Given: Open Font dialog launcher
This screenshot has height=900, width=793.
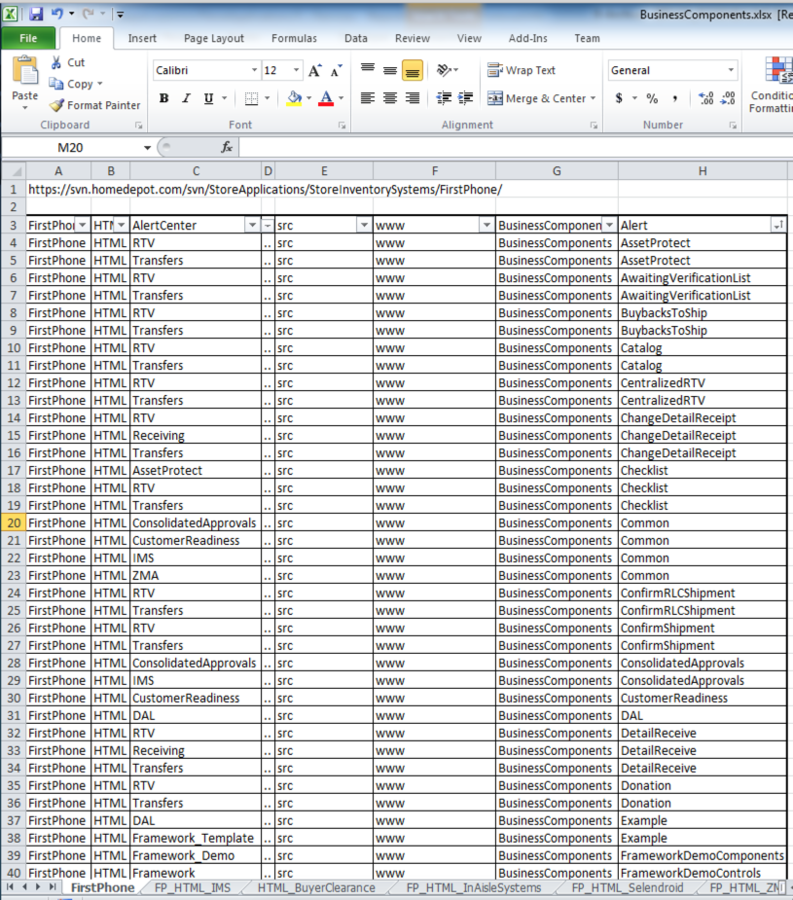Looking at the screenshot, I should pos(342,125).
